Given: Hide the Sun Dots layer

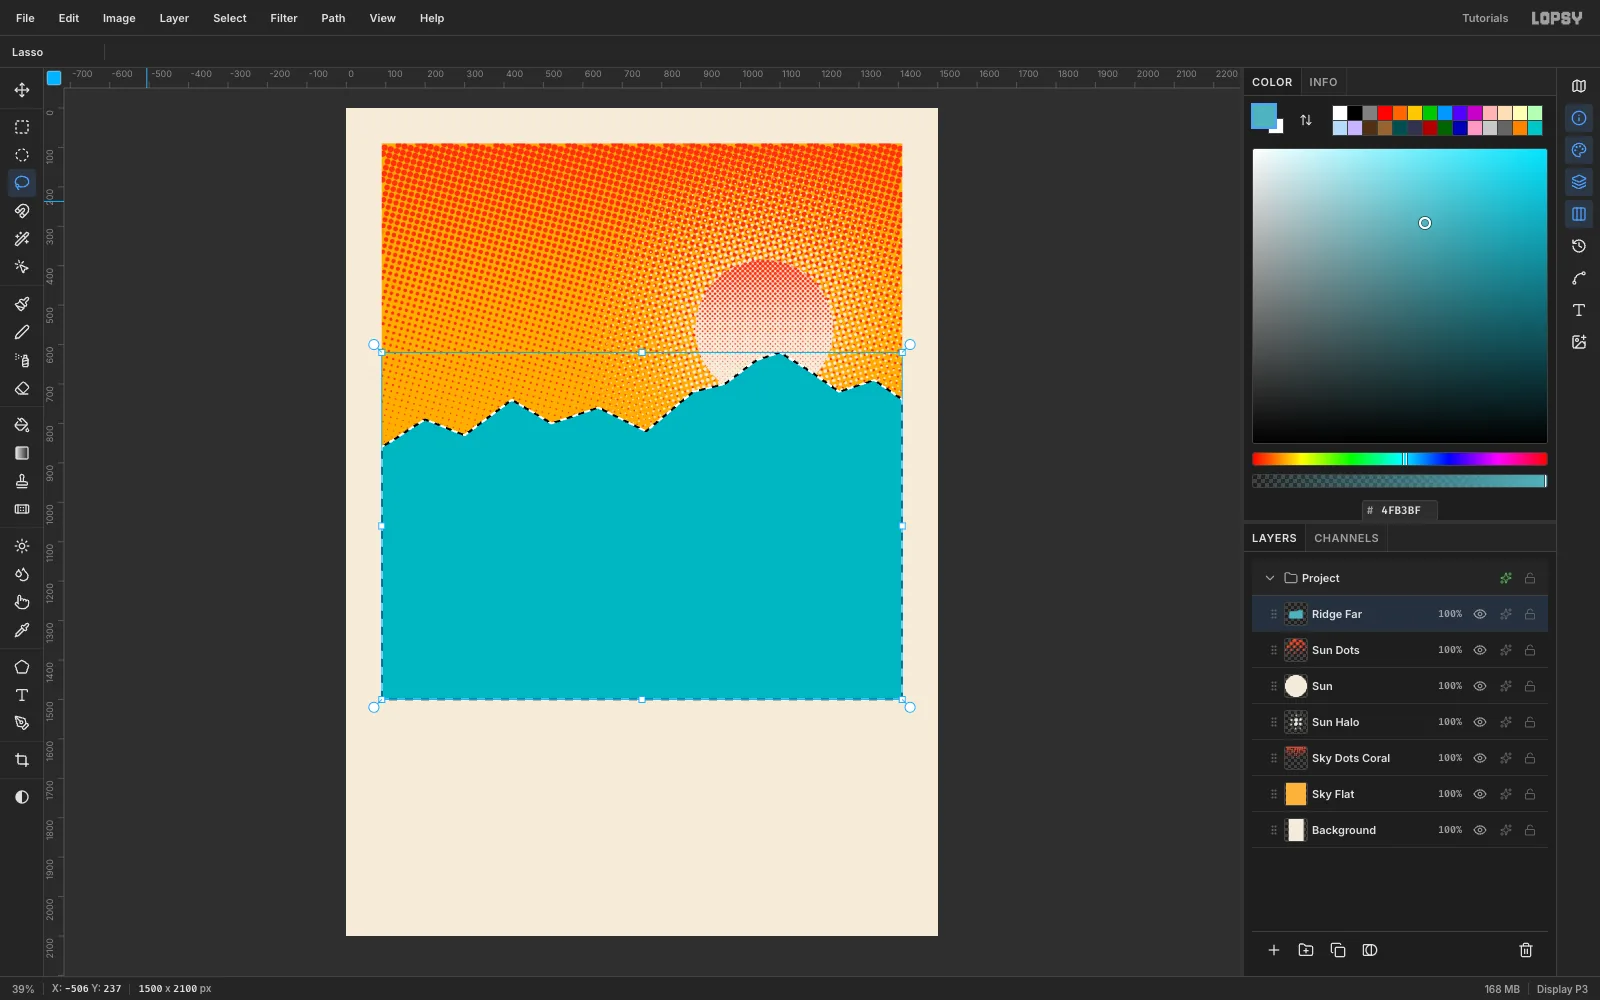Looking at the screenshot, I should tap(1480, 650).
